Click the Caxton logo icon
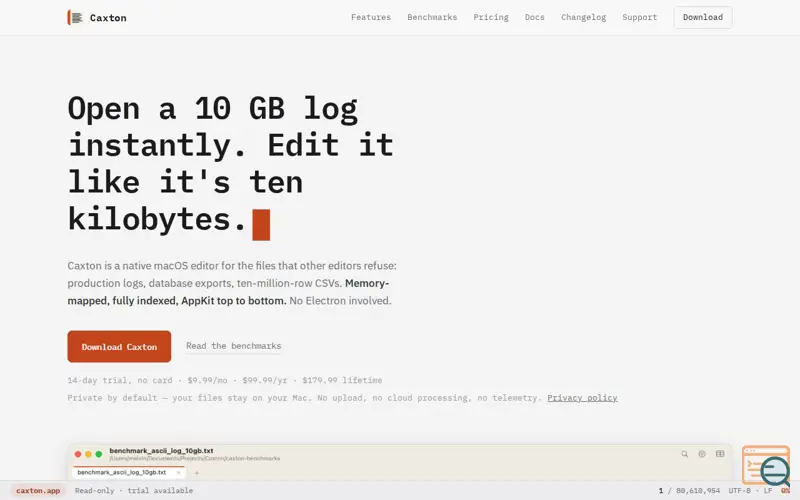 point(76,17)
